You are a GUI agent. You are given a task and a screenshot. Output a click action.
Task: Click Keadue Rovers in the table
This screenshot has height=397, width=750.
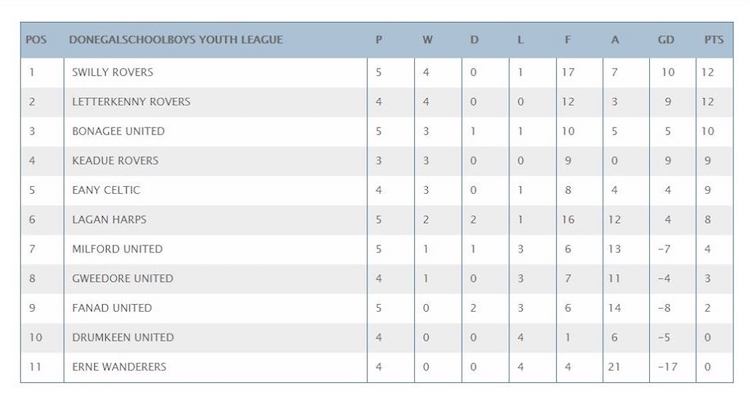pos(115,161)
